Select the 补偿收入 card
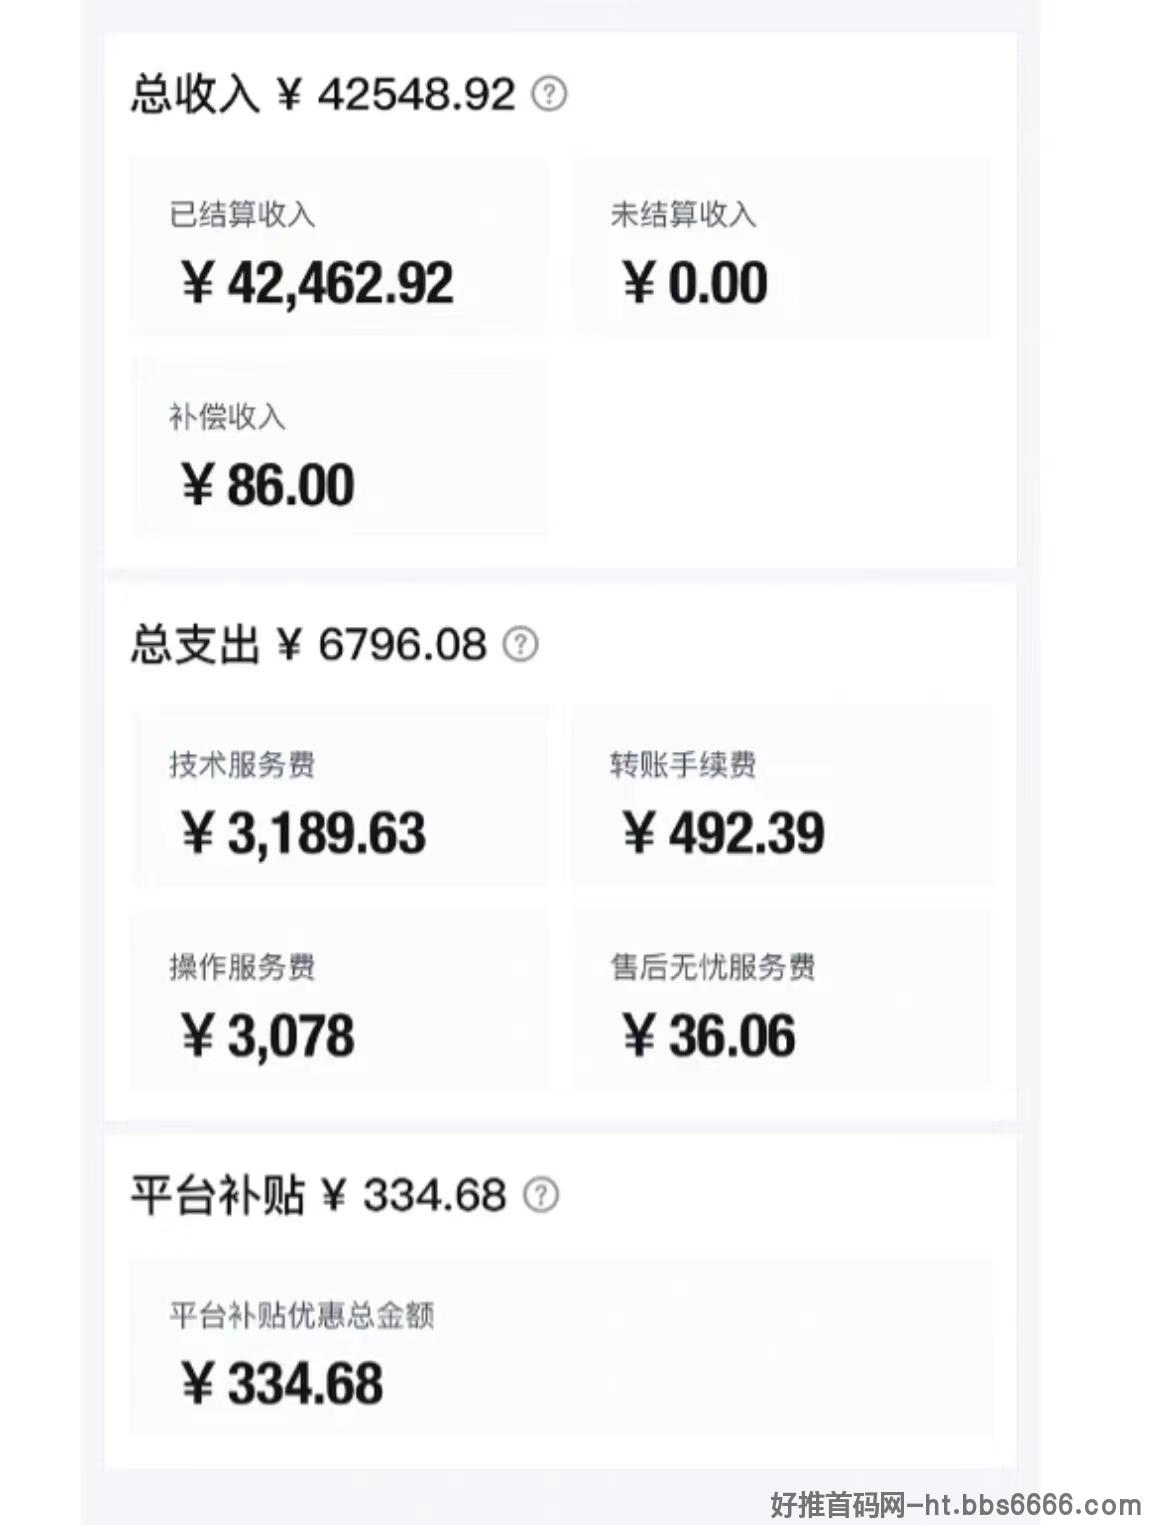 [338, 448]
